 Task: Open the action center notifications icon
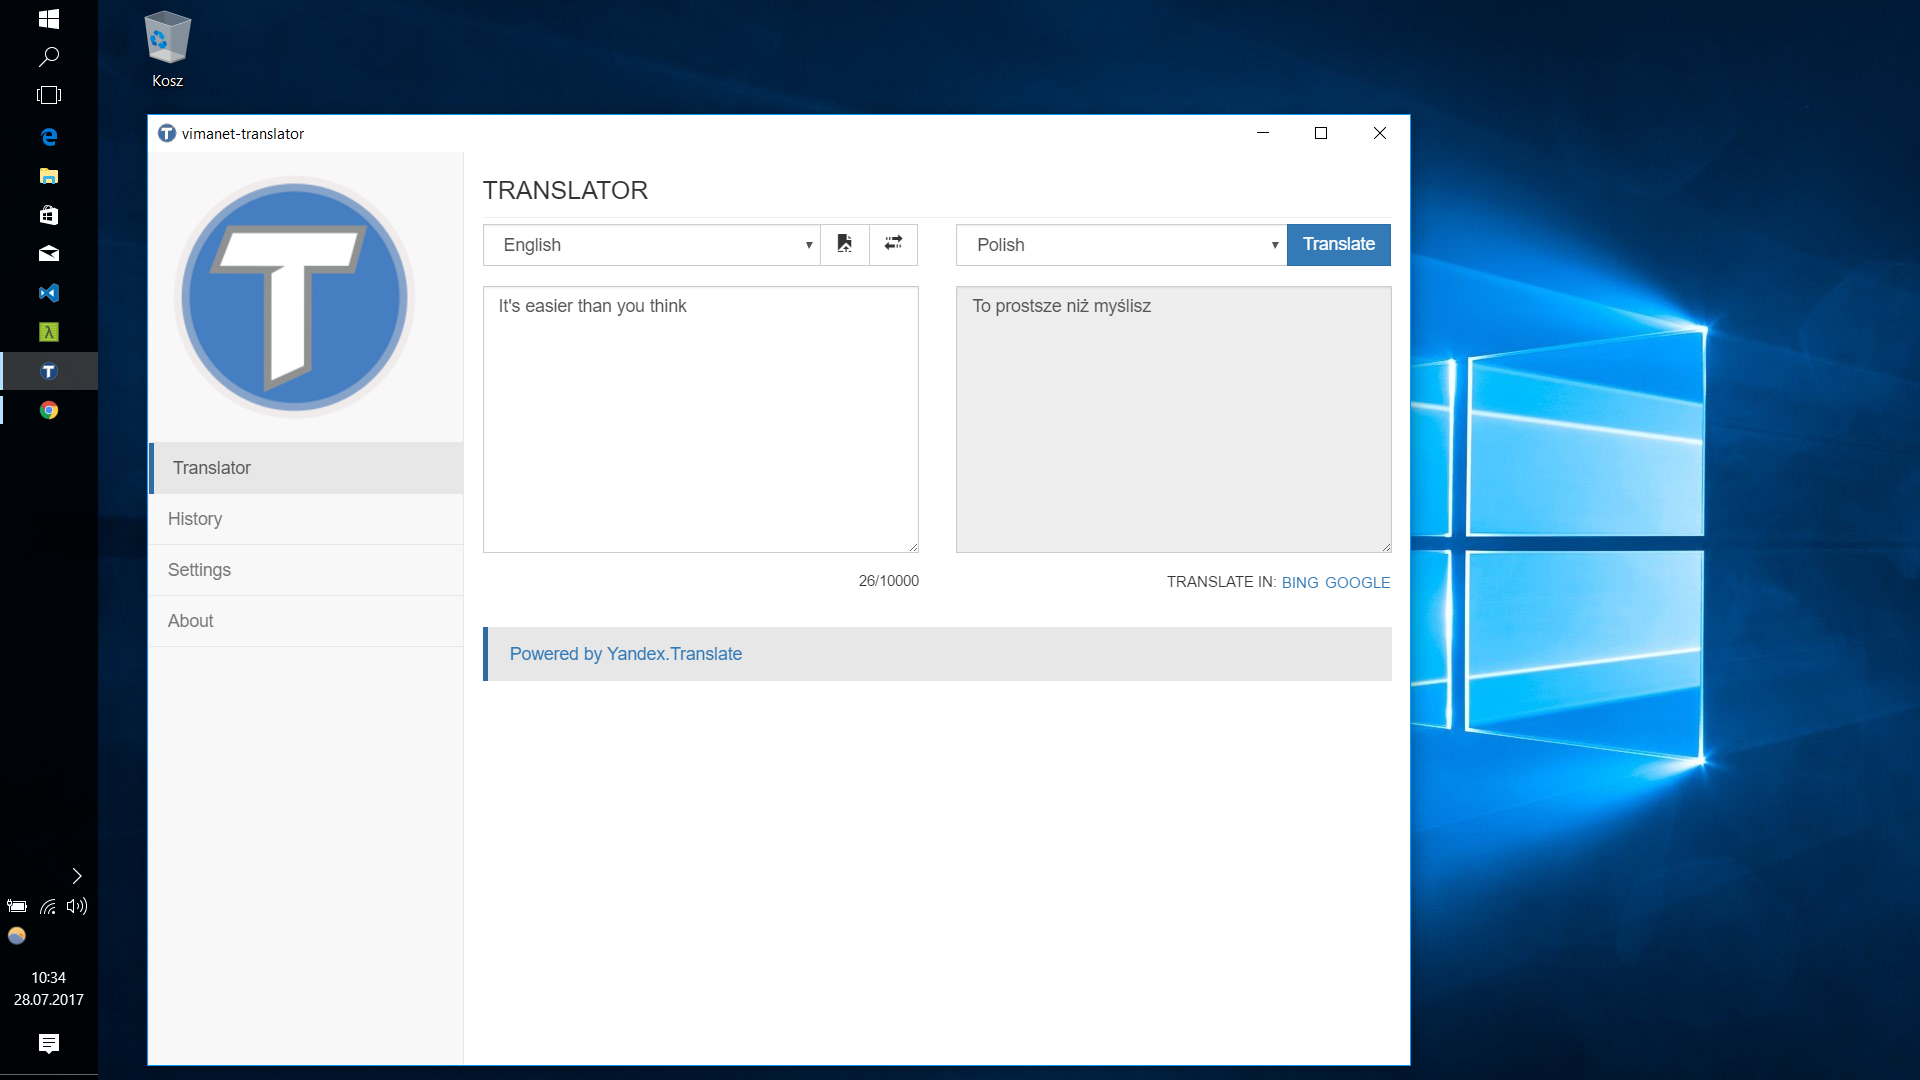click(x=48, y=1043)
